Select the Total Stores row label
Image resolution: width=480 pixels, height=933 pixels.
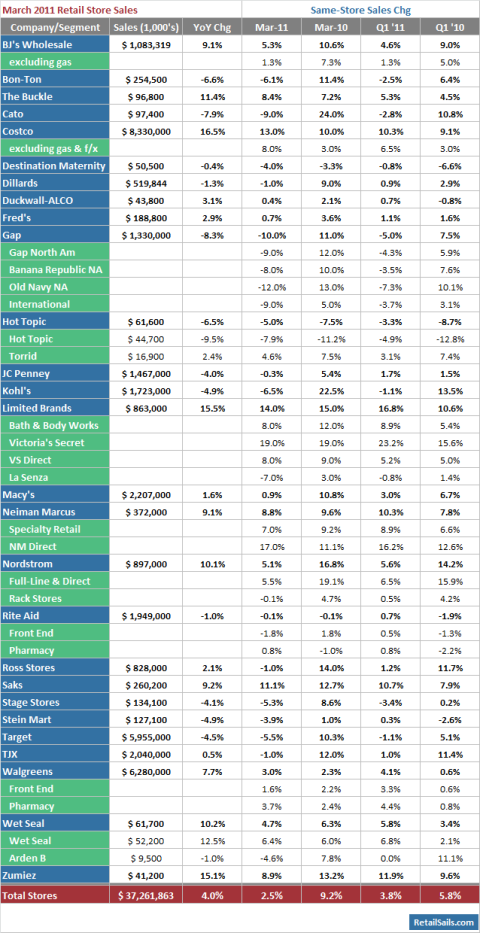(x=55, y=894)
